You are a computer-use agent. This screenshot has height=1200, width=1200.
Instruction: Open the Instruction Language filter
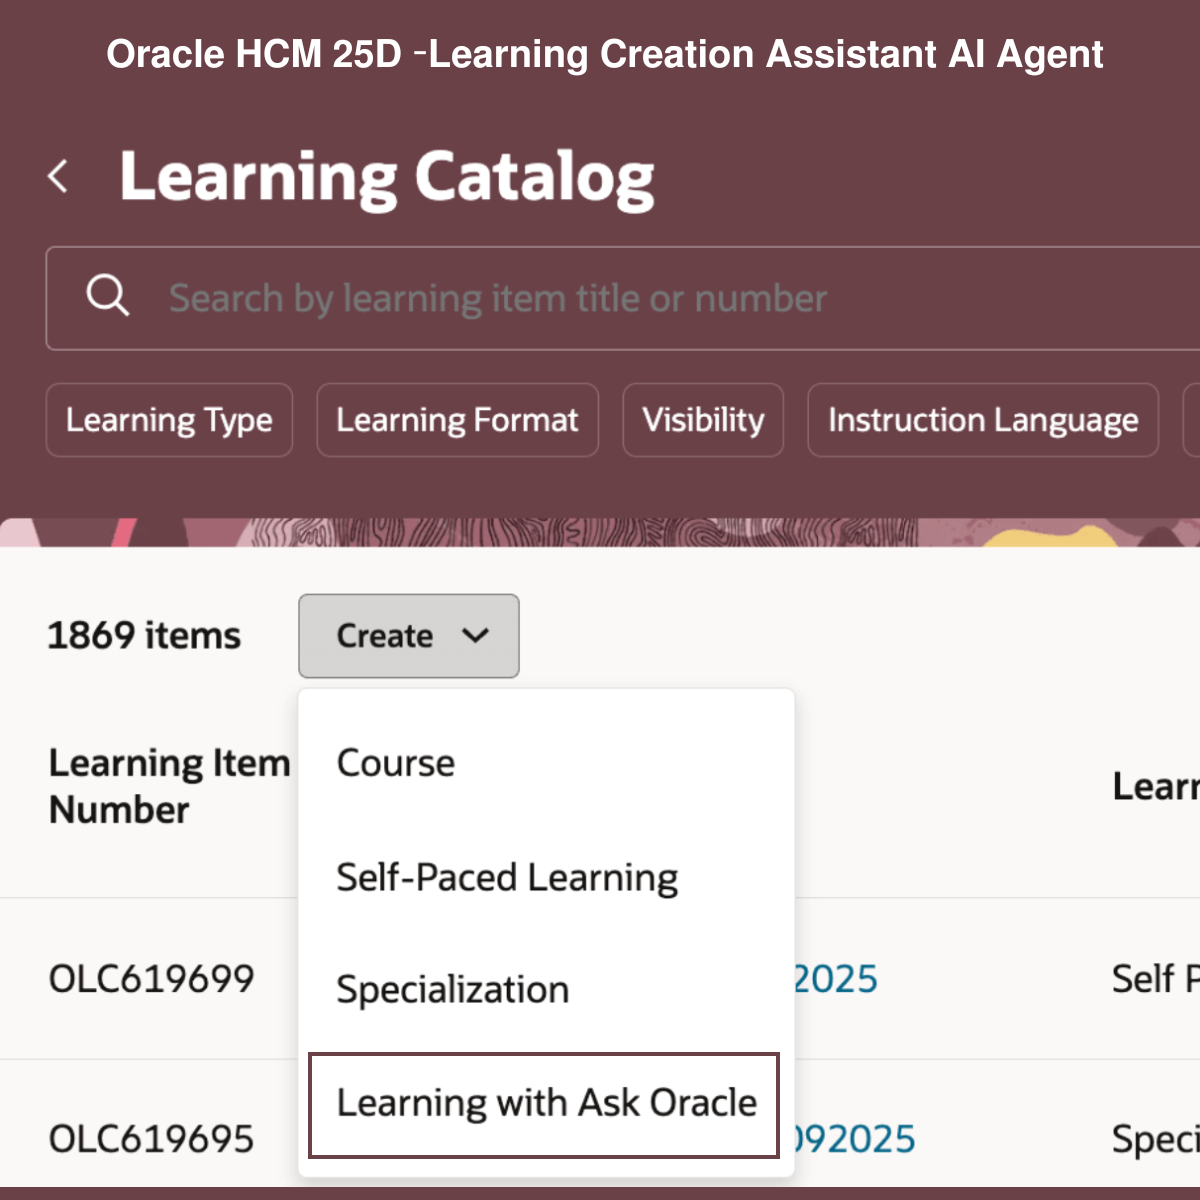[982, 420]
